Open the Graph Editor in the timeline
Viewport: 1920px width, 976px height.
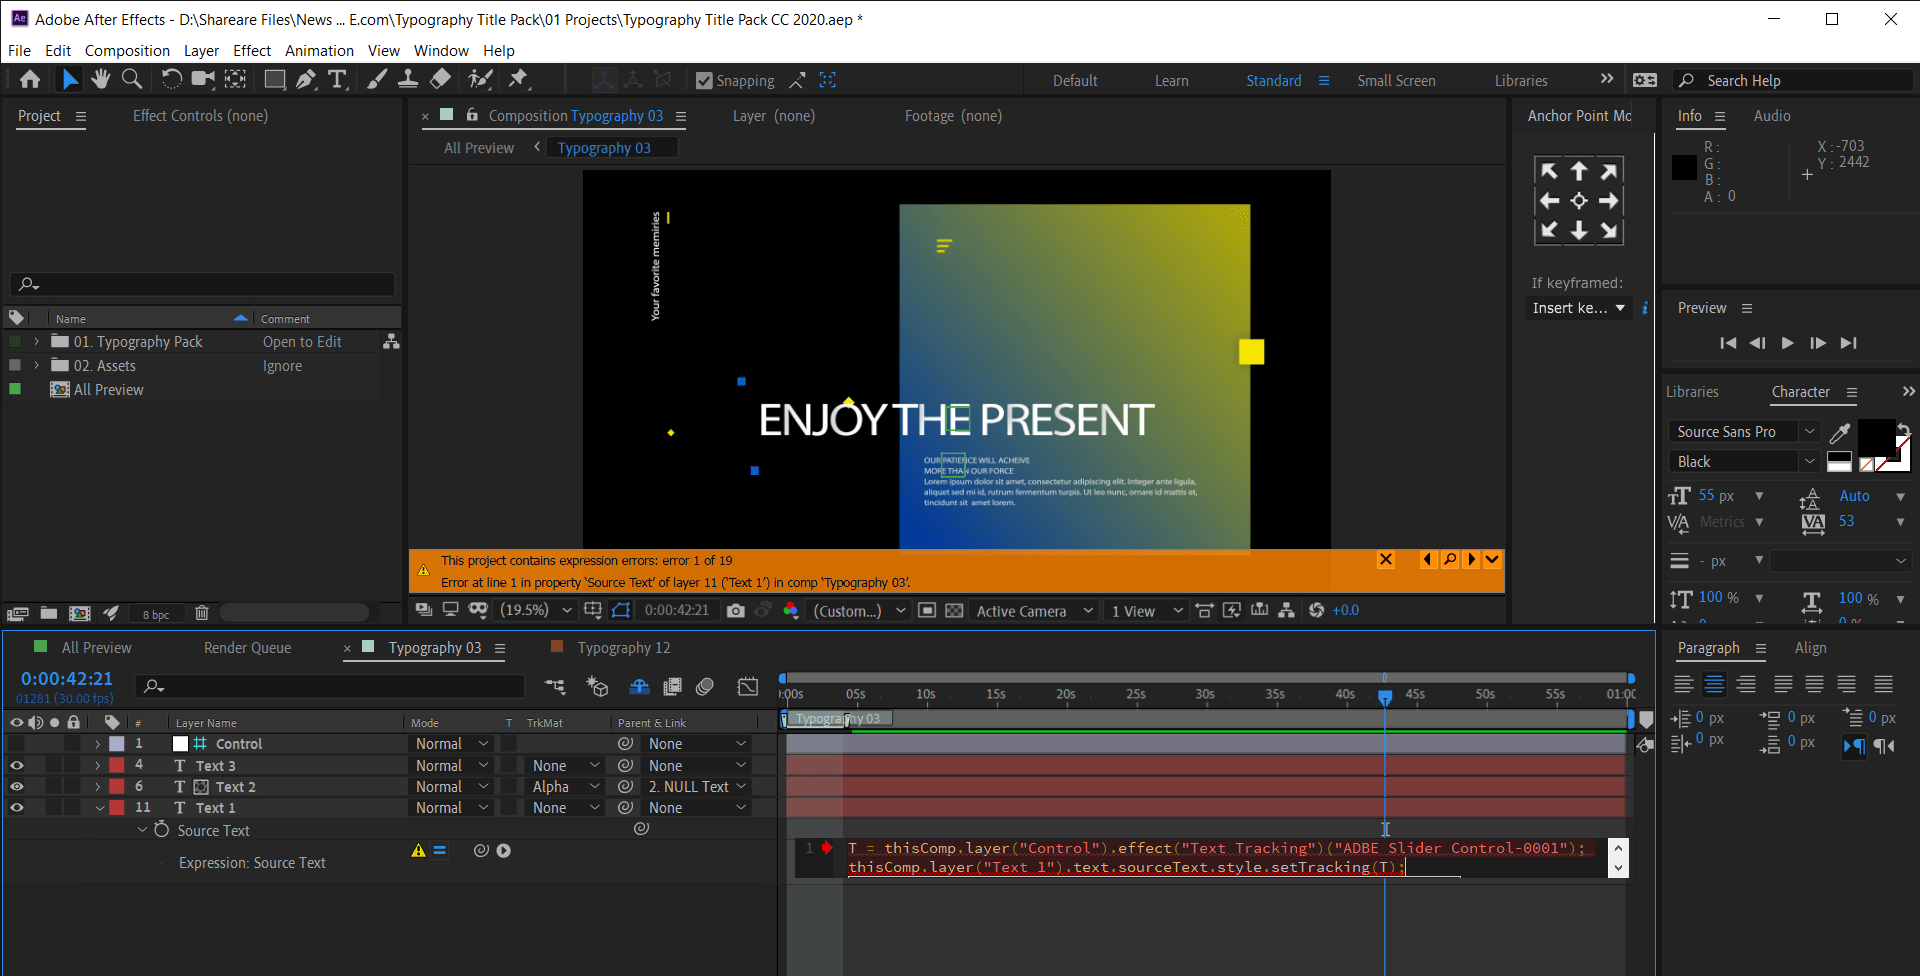click(747, 686)
